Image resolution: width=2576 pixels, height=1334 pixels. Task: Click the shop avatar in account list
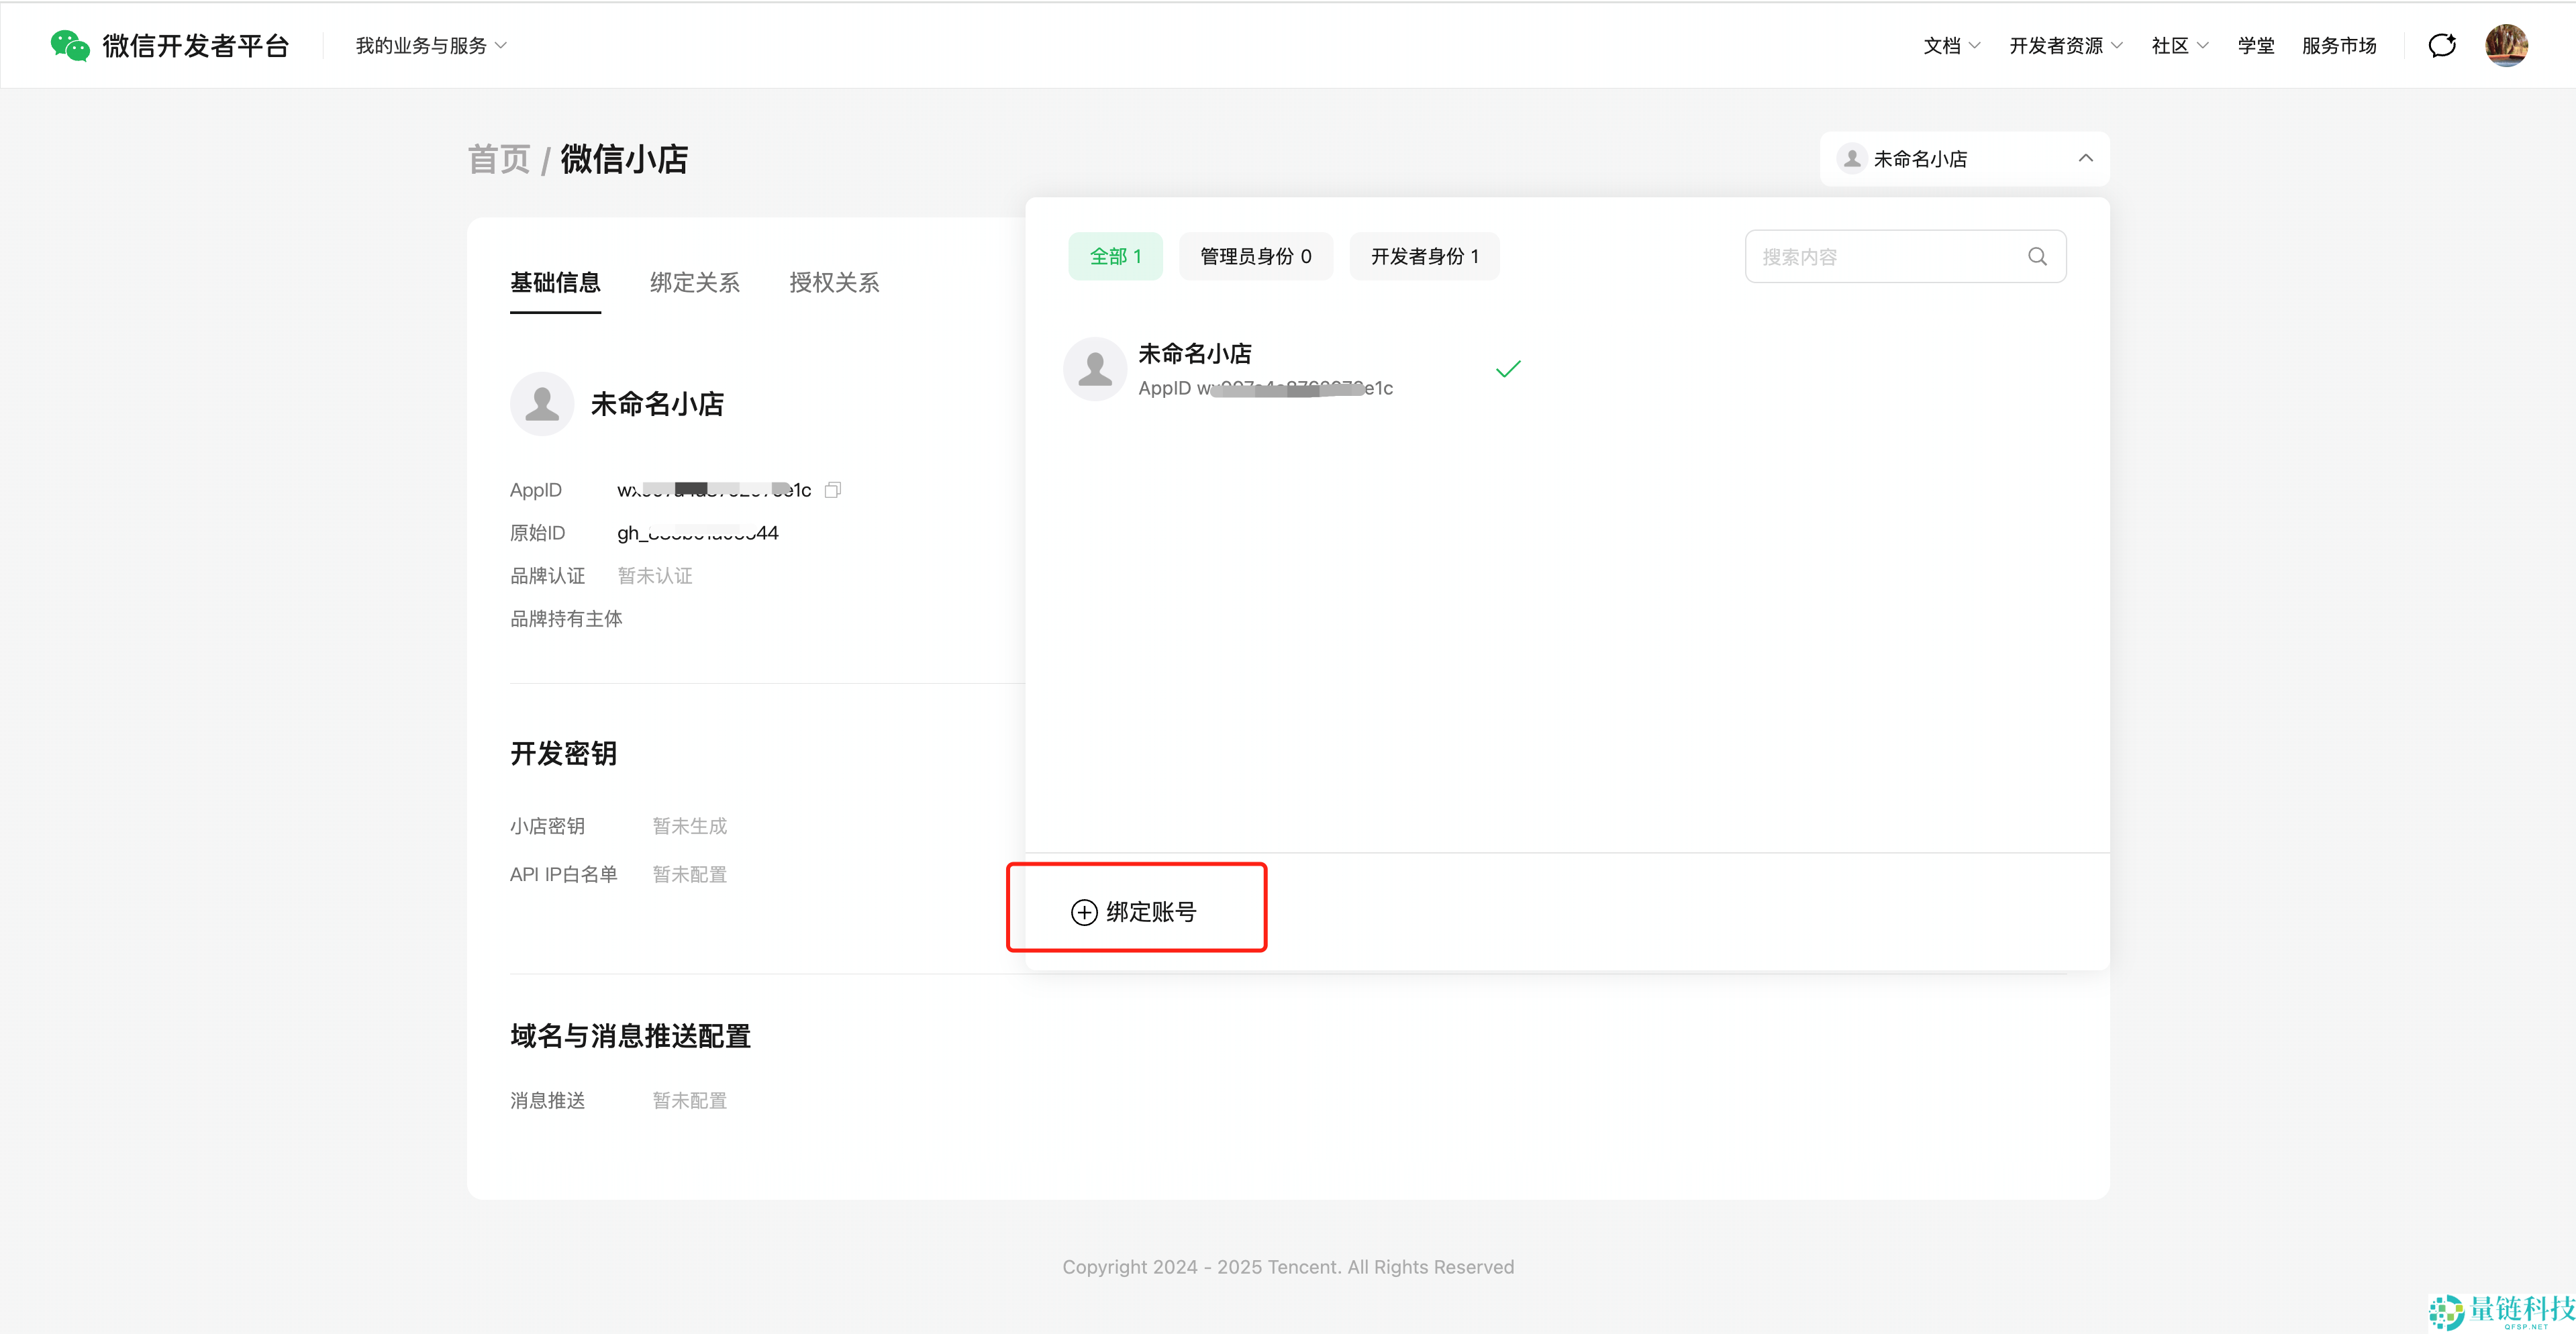pos(1095,369)
